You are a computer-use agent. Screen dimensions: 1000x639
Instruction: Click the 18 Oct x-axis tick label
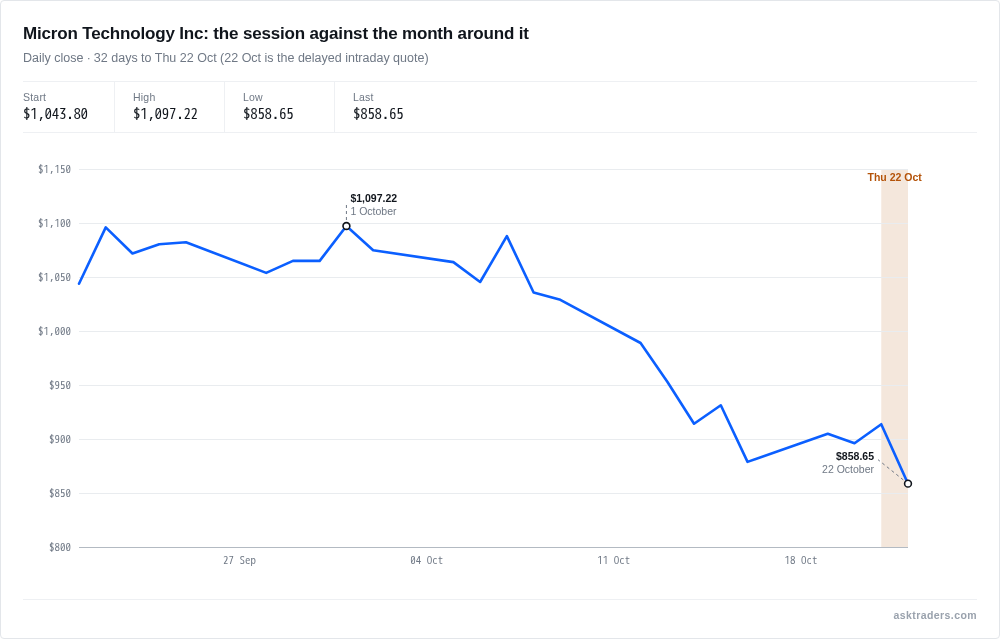coord(800,560)
